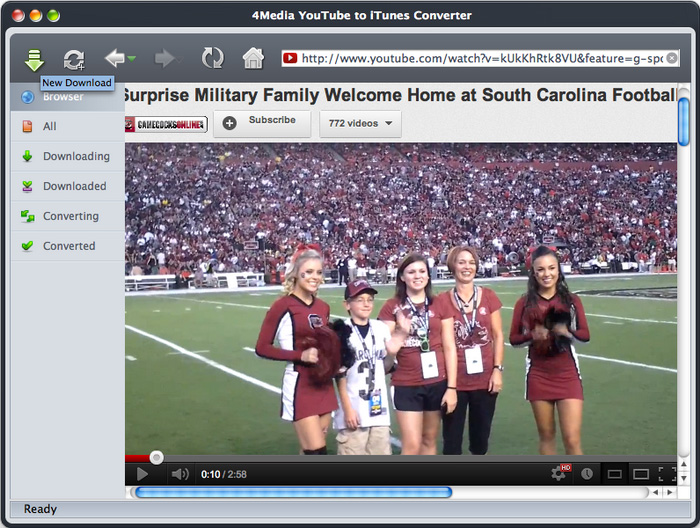The image size is (700, 528).
Task: Subscribe to the channel
Action: (x=261, y=123)
